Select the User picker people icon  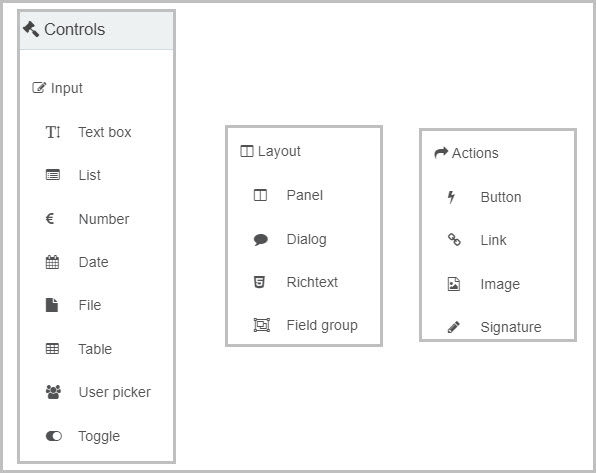53,392
